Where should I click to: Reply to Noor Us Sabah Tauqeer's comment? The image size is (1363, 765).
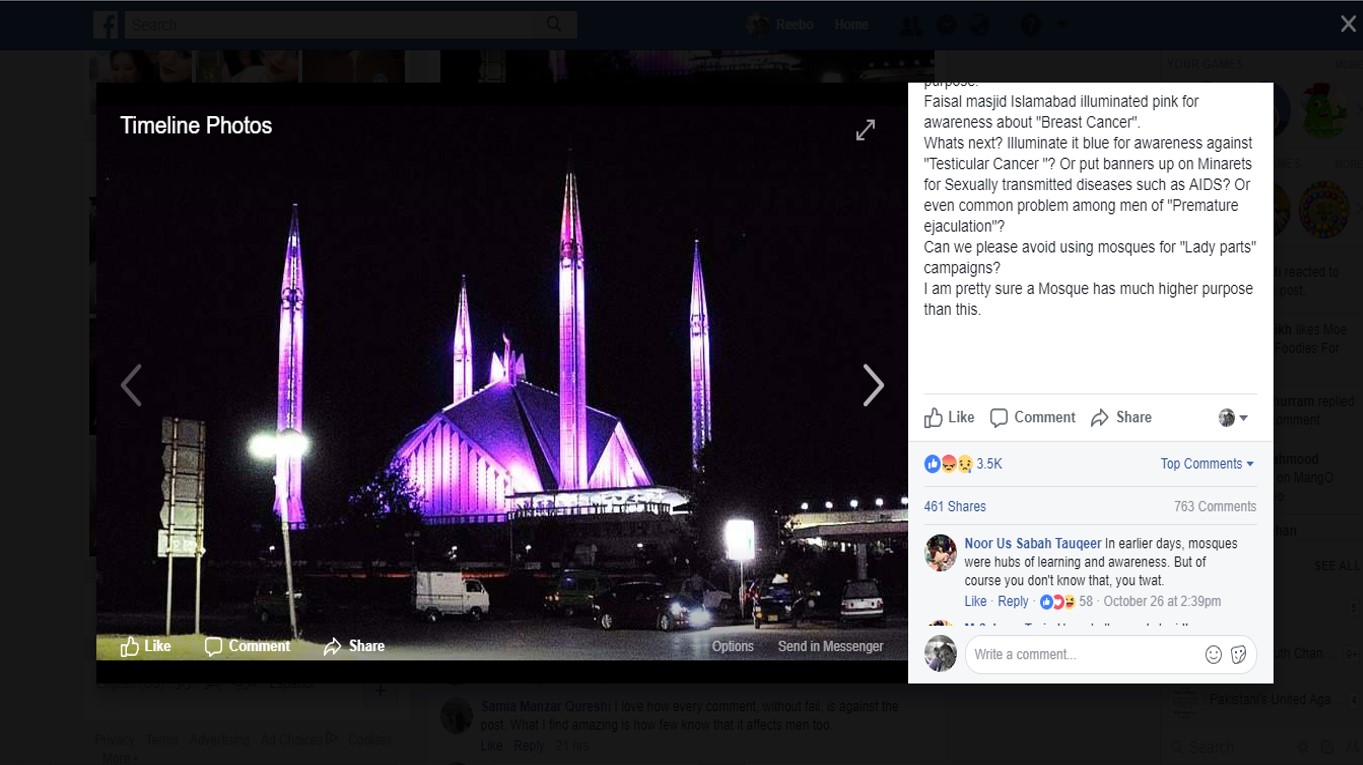(1013, 601)
